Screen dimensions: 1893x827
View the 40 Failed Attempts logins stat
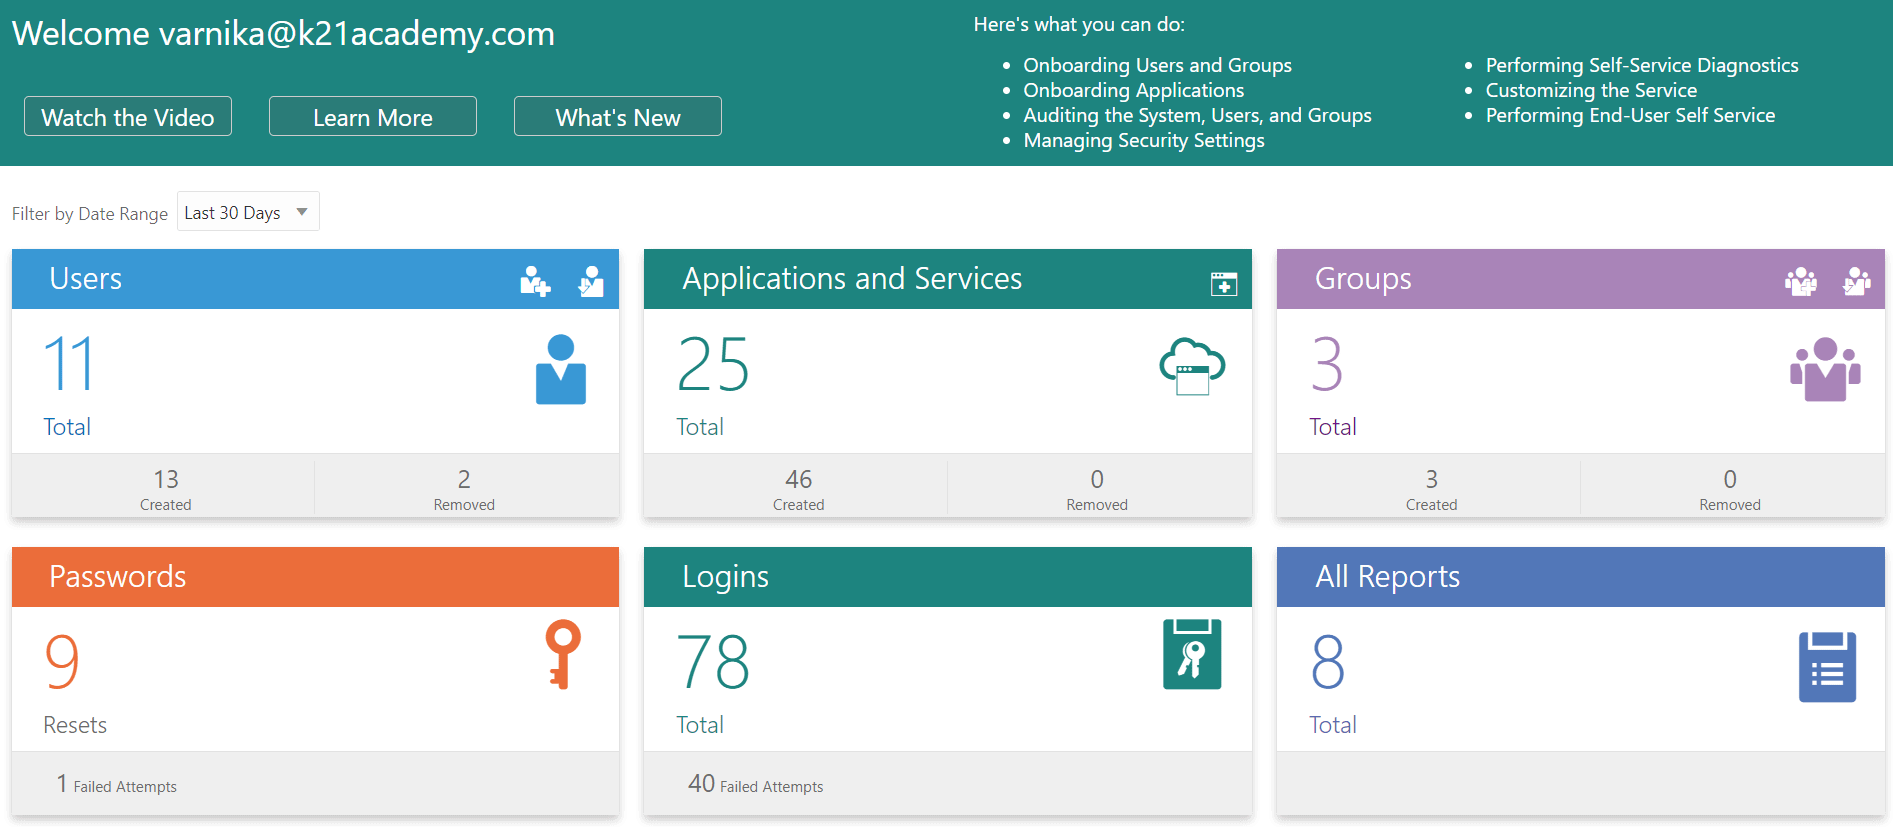755,785
